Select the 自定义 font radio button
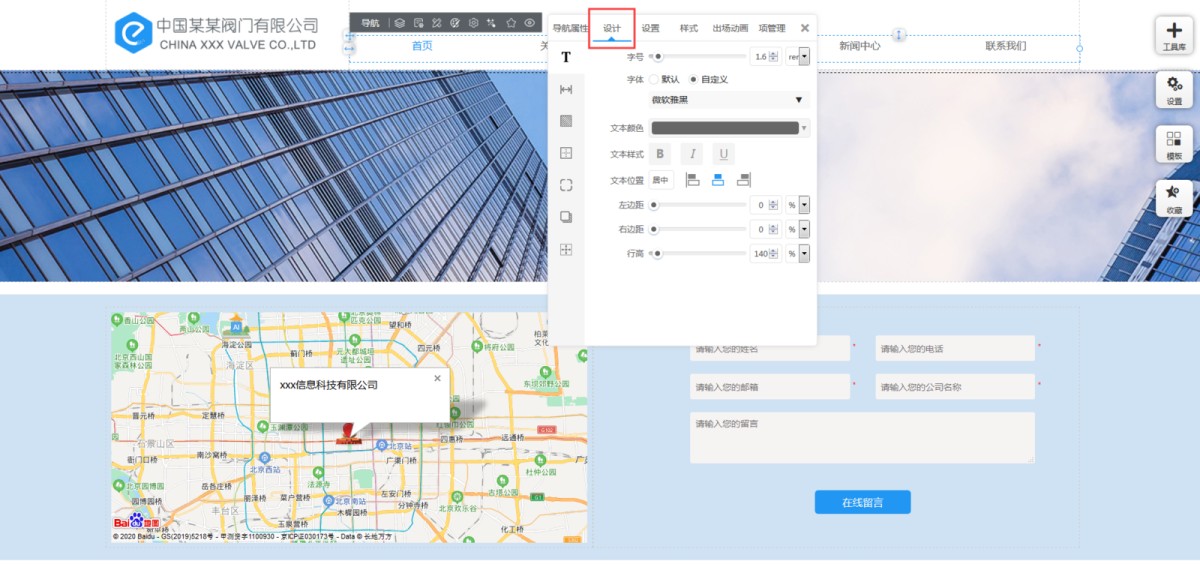Image resolution: width=1200 pixels, height=576 pixels. click(694, 79)
